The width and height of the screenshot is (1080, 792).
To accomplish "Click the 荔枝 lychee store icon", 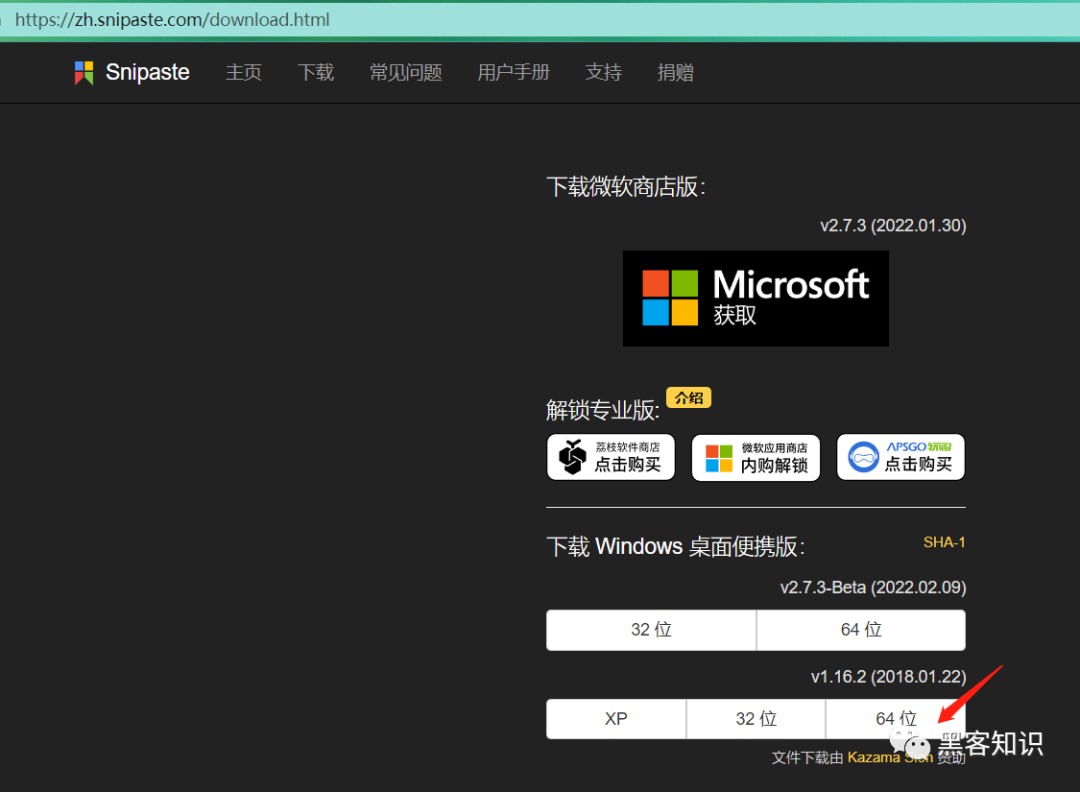I will [572, 457].
